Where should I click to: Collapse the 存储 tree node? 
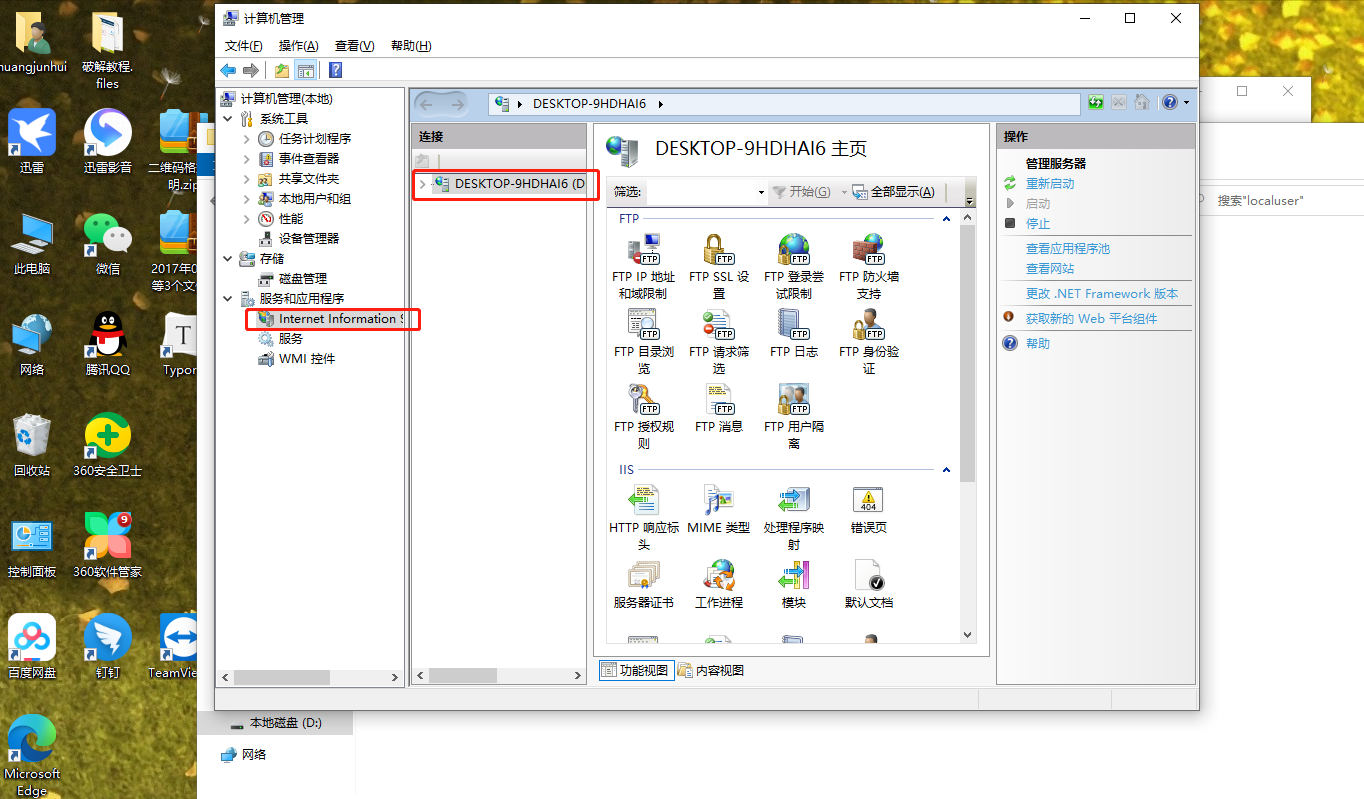pyautogui.click(x=228, y=258)
